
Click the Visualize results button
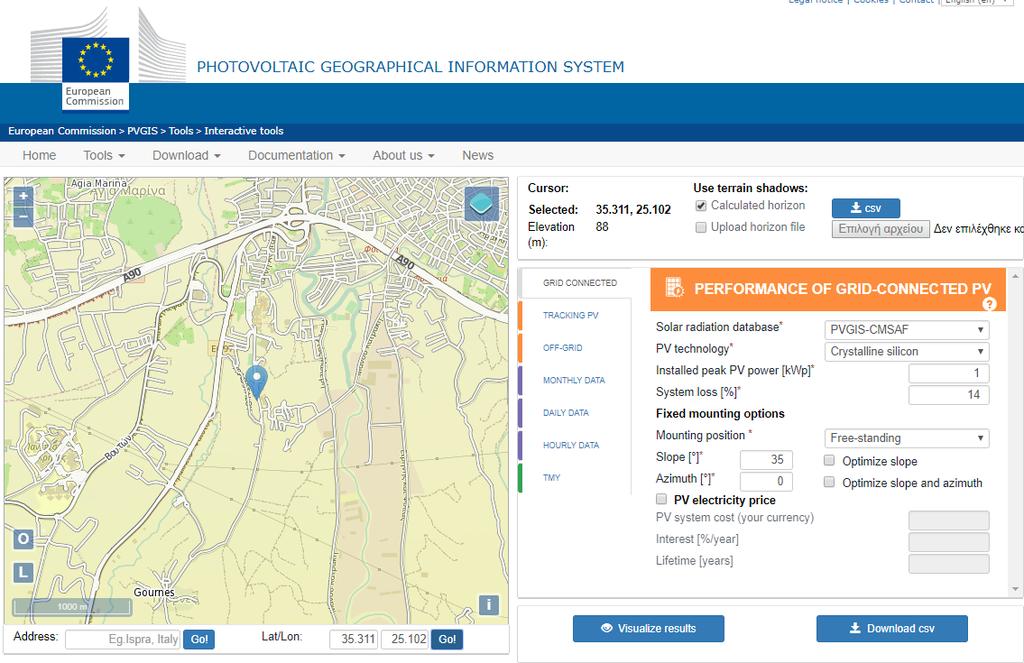648,628
